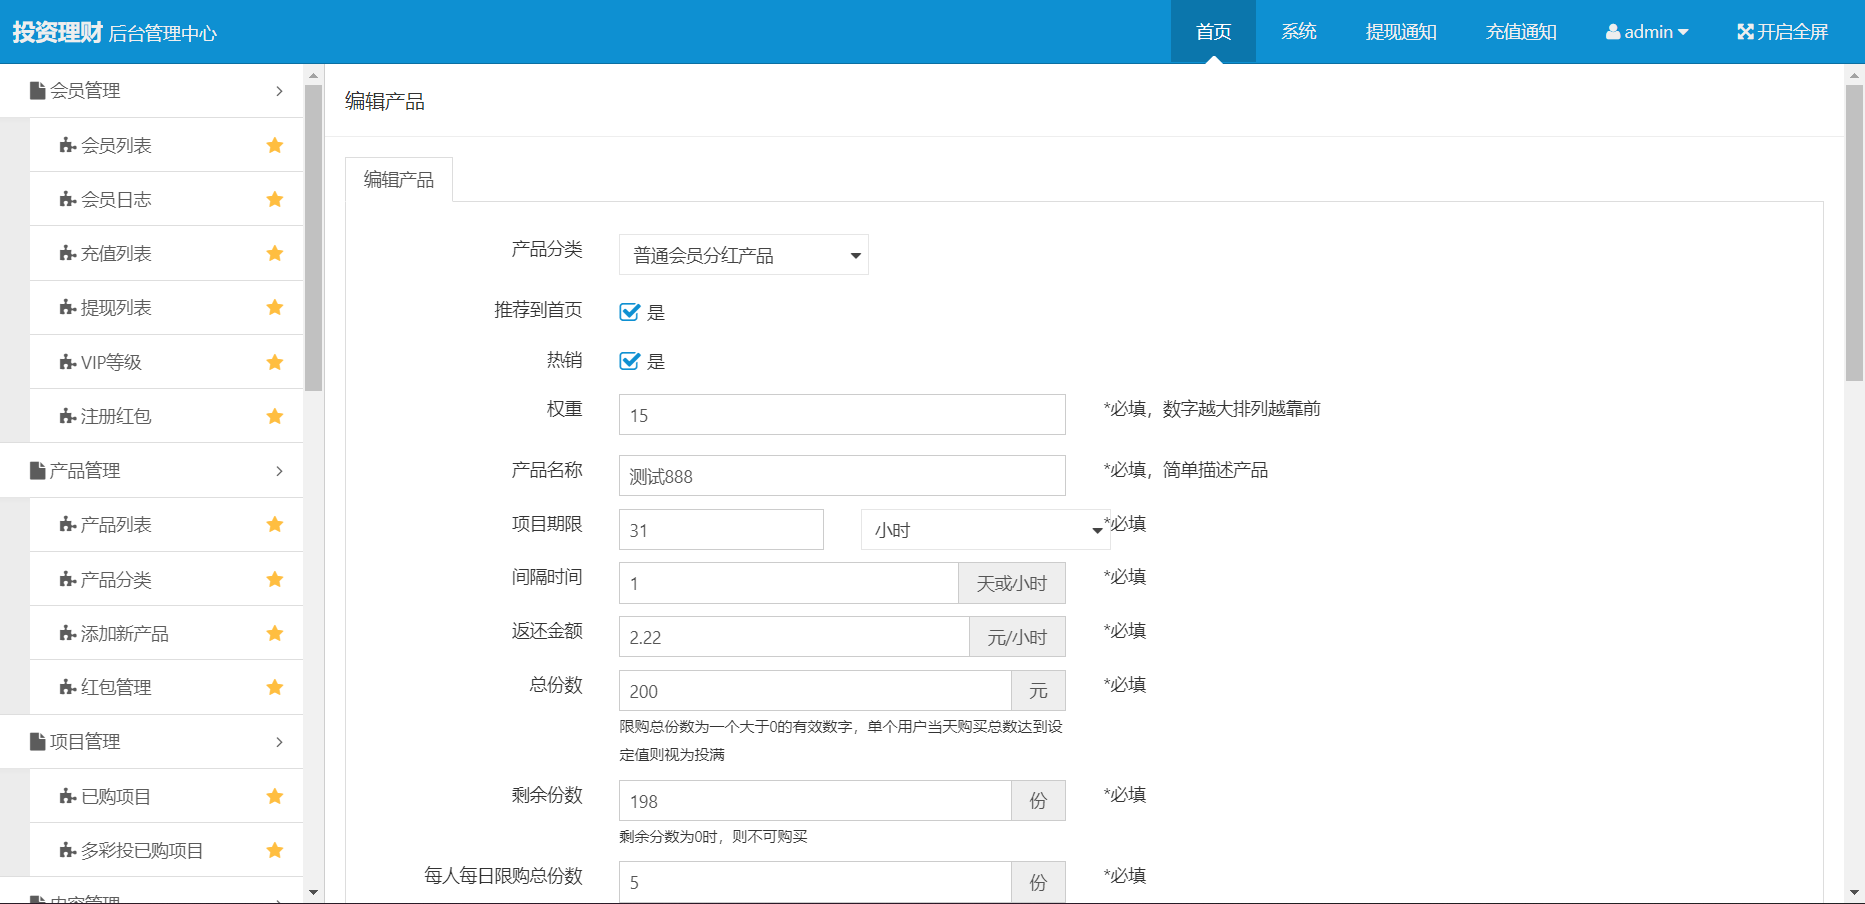Click the star icon beside VIP等级
The width and height of the screenshot is (1865, 904).
coord(275,362)
